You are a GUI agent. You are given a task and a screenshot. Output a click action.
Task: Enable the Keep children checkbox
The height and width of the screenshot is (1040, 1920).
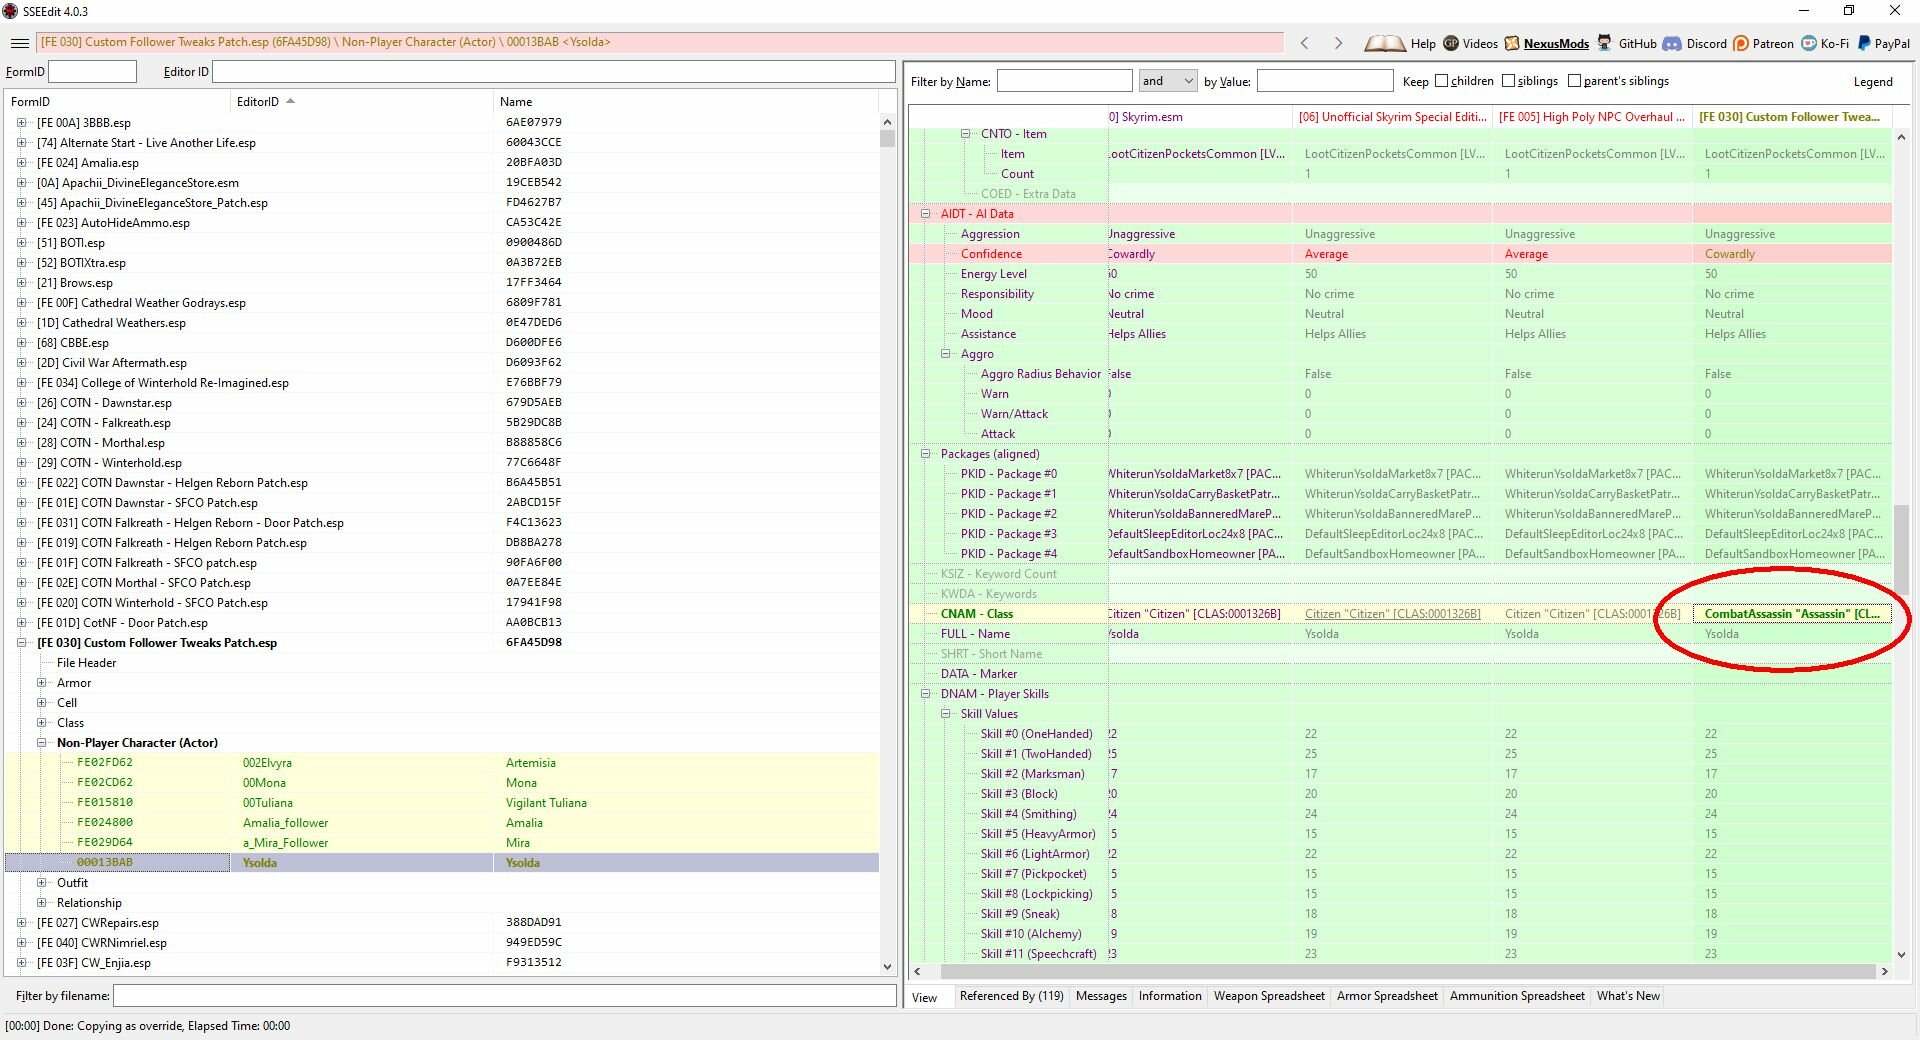(1441, 81)
